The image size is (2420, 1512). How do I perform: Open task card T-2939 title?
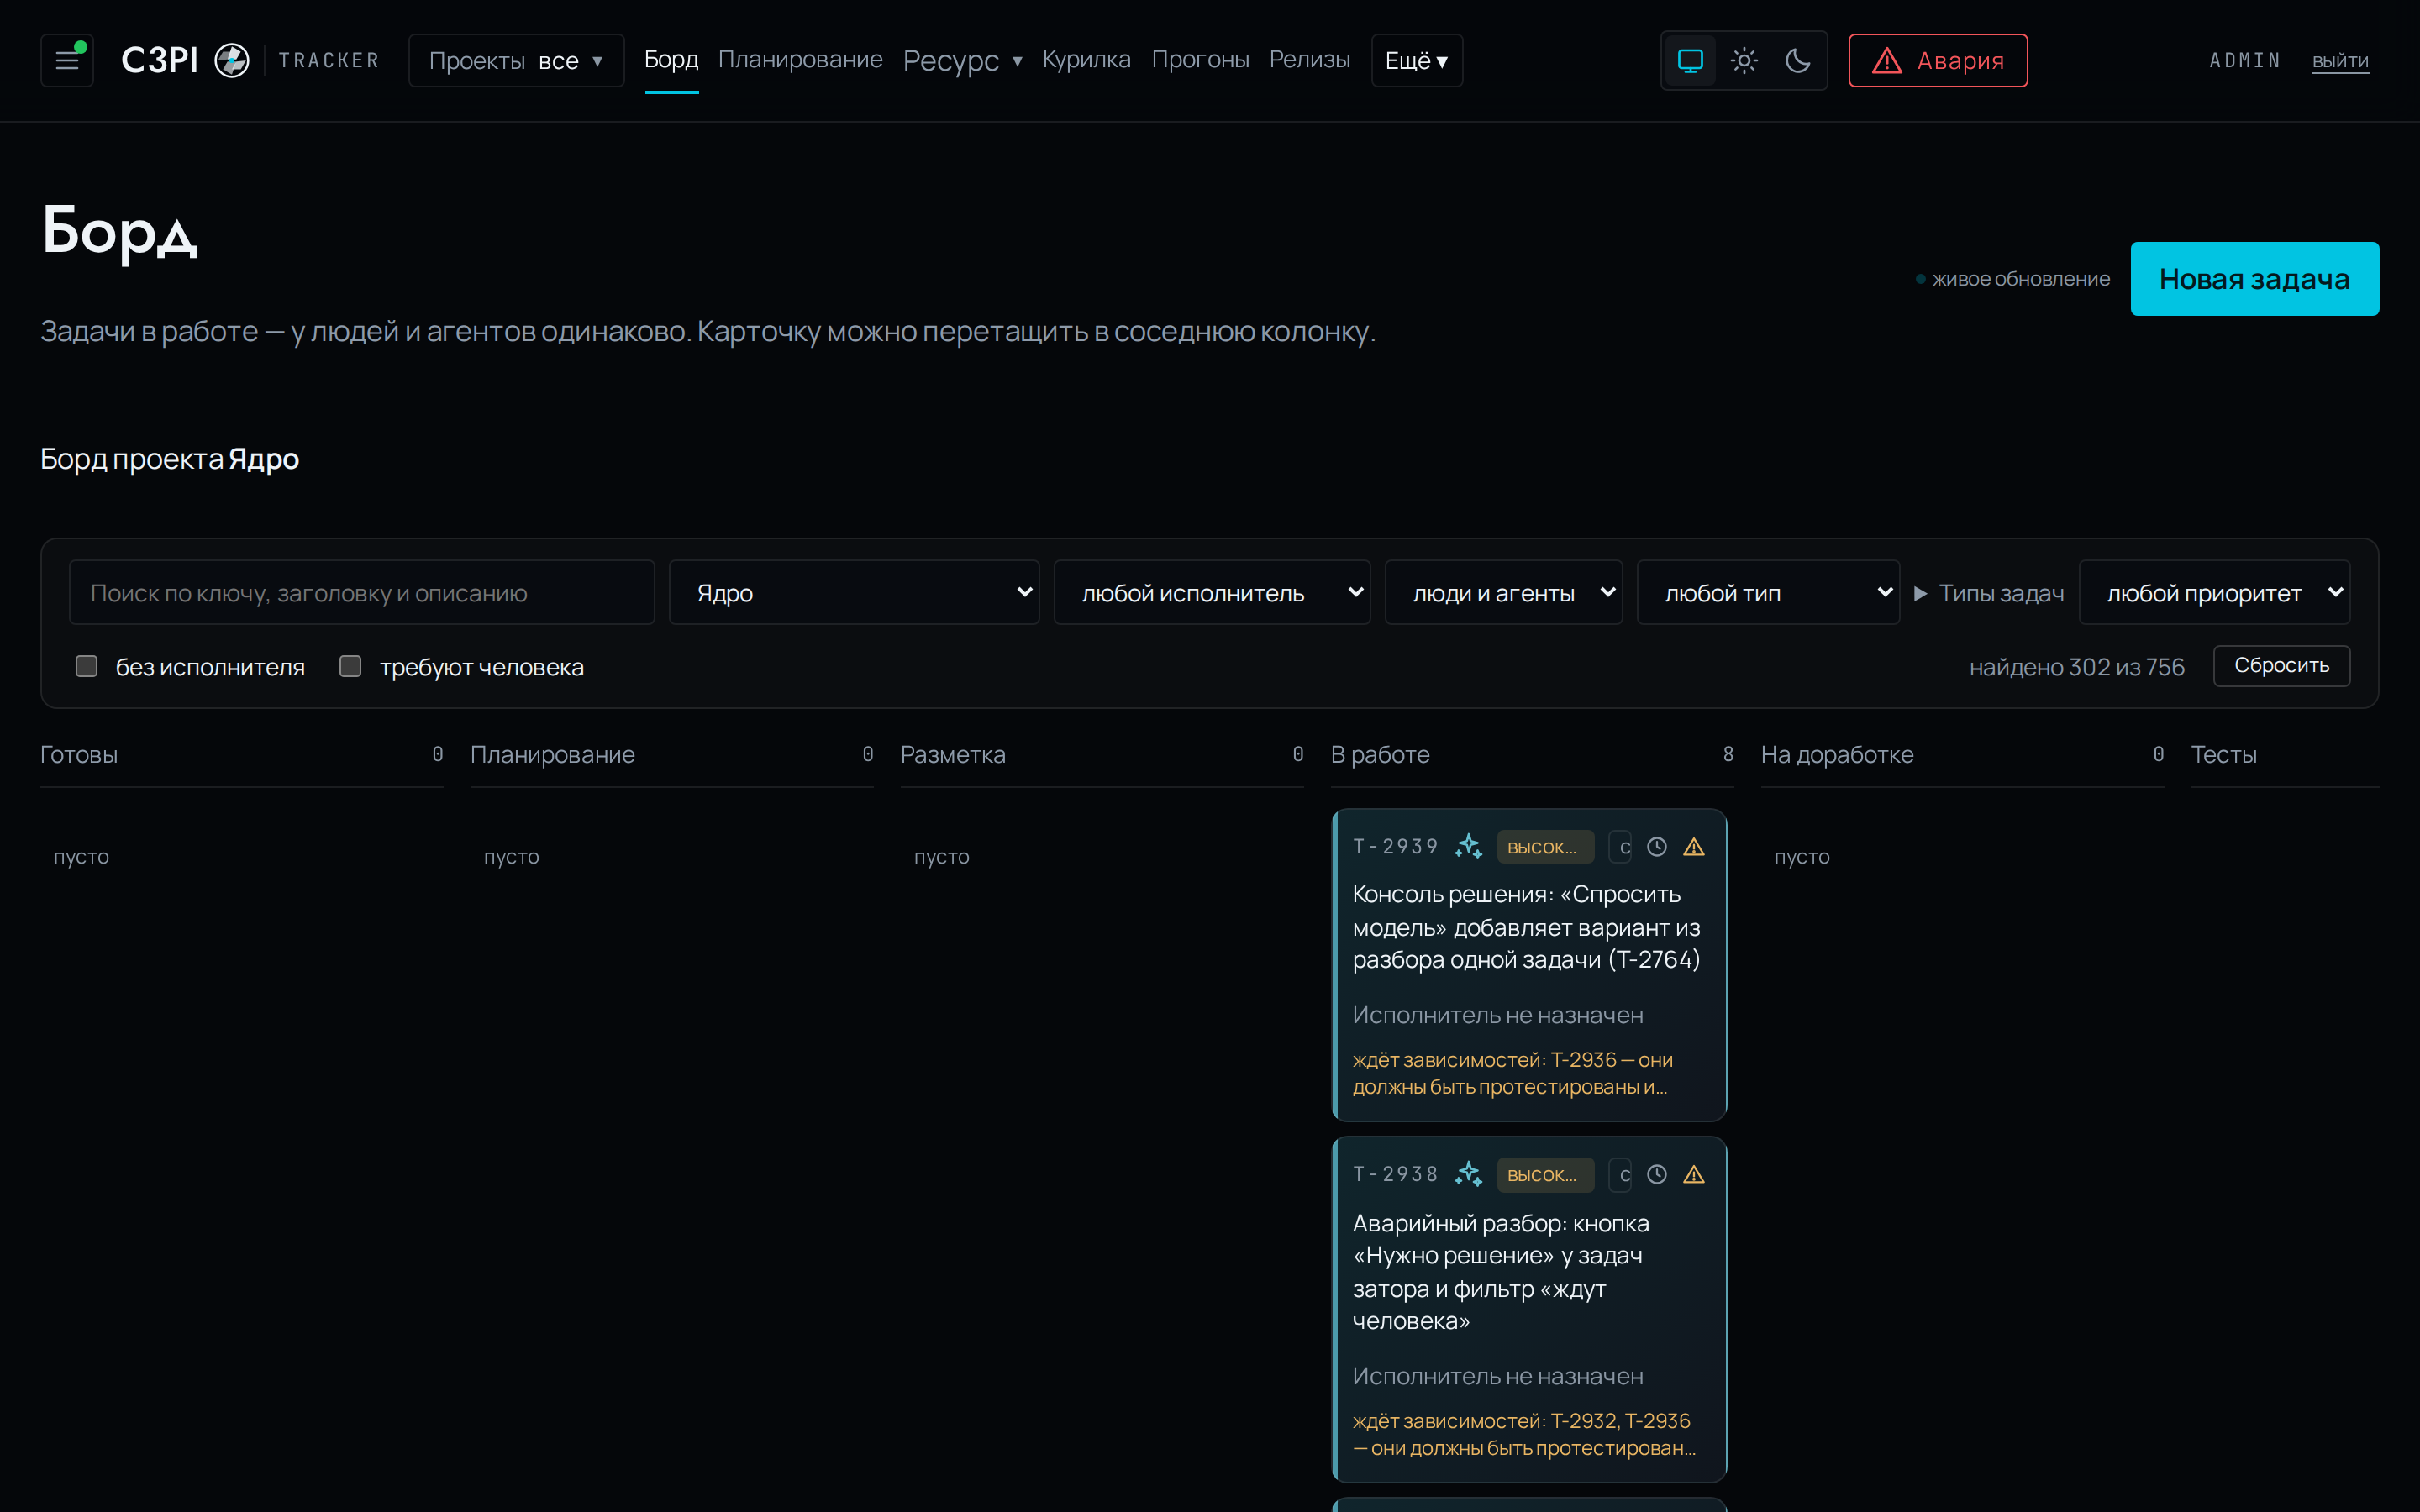1526,927
